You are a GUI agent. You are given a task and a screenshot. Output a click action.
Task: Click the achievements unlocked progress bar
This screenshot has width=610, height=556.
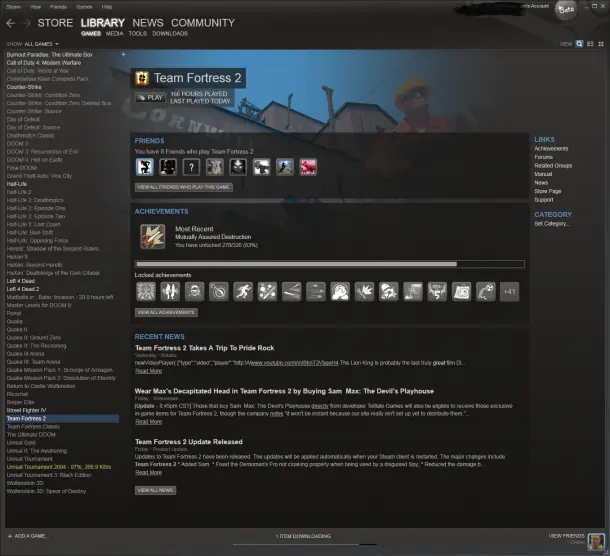point(330,264)
